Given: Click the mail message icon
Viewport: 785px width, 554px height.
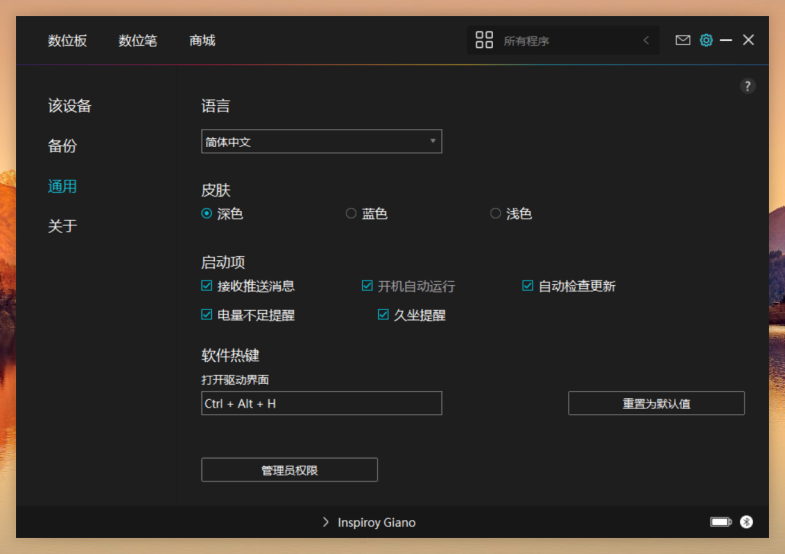Looking at the screenshot, I should (683, 40).
